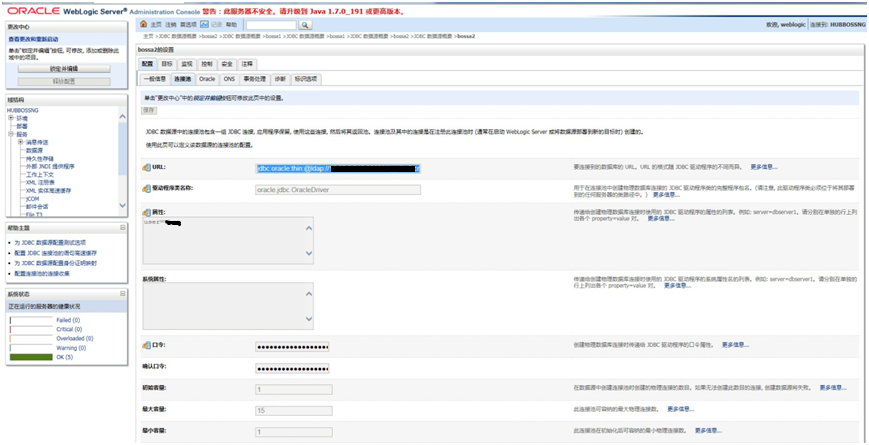
Task: Click the oracle.jdbc.OracleDriver field
Action: [338, 190]
